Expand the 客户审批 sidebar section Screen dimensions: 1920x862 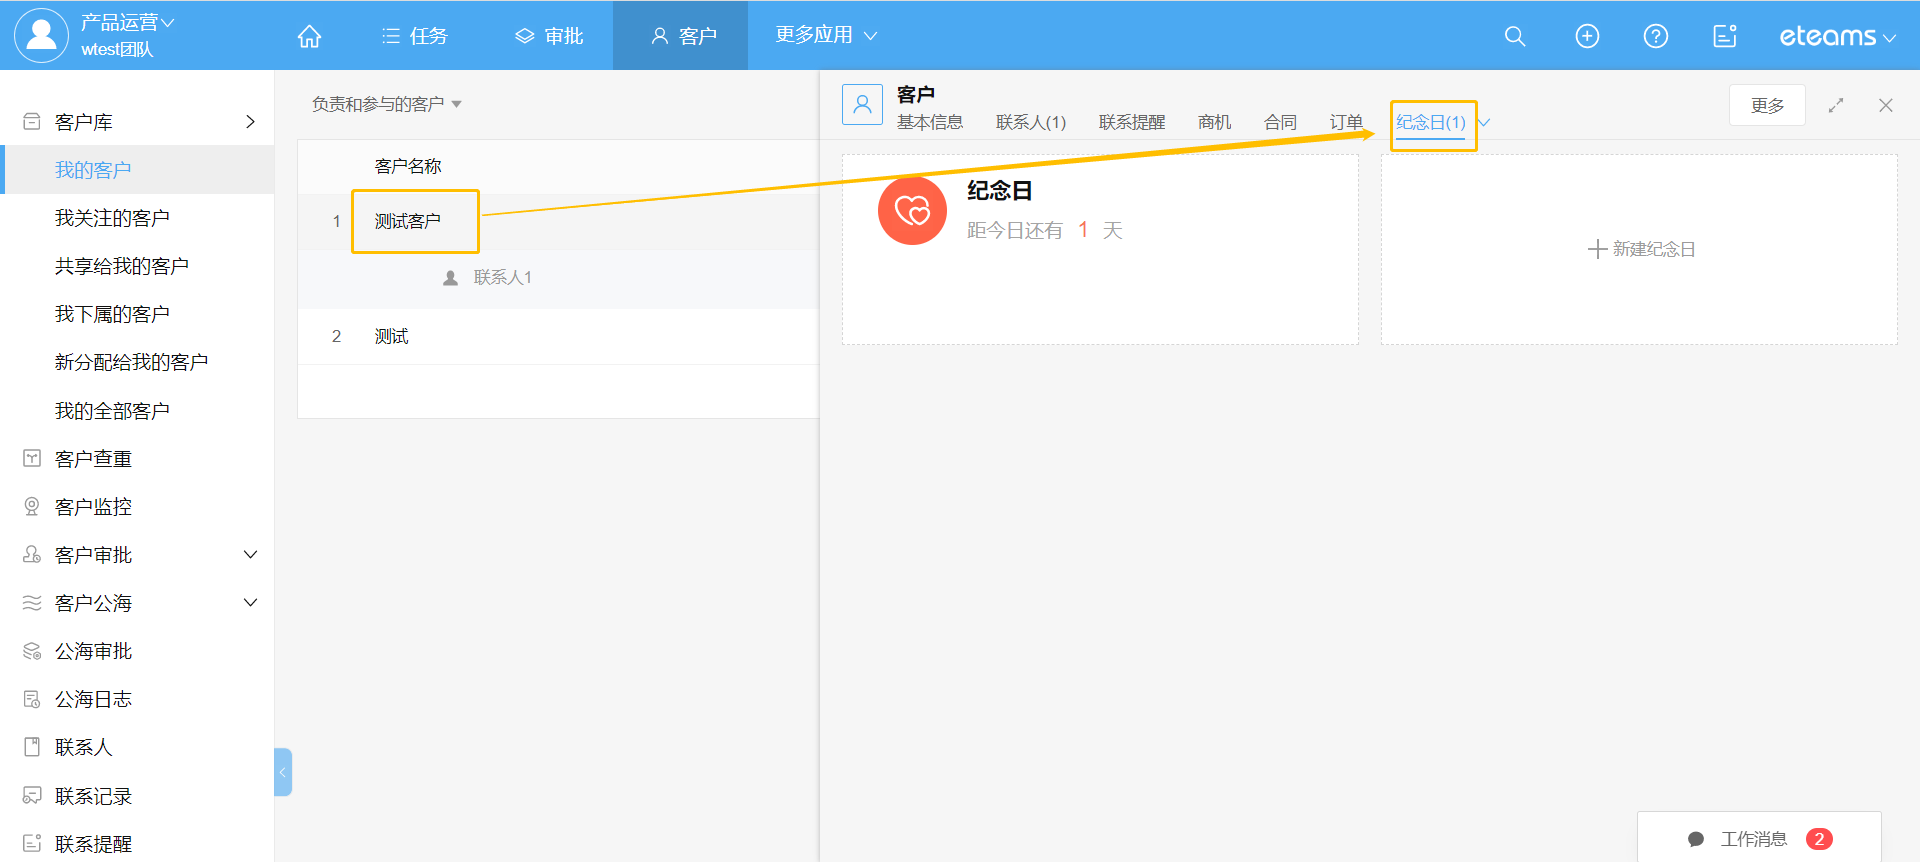(250, 555)
